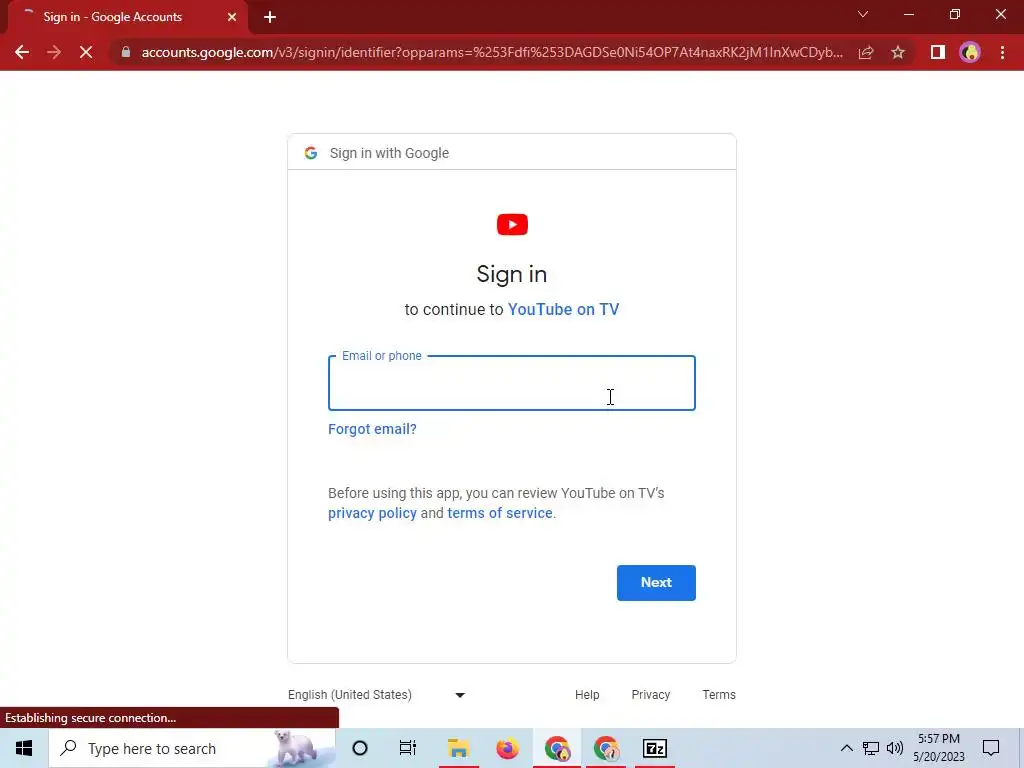
Task: Open the YouTube on TV link
Action: (564, 310)
